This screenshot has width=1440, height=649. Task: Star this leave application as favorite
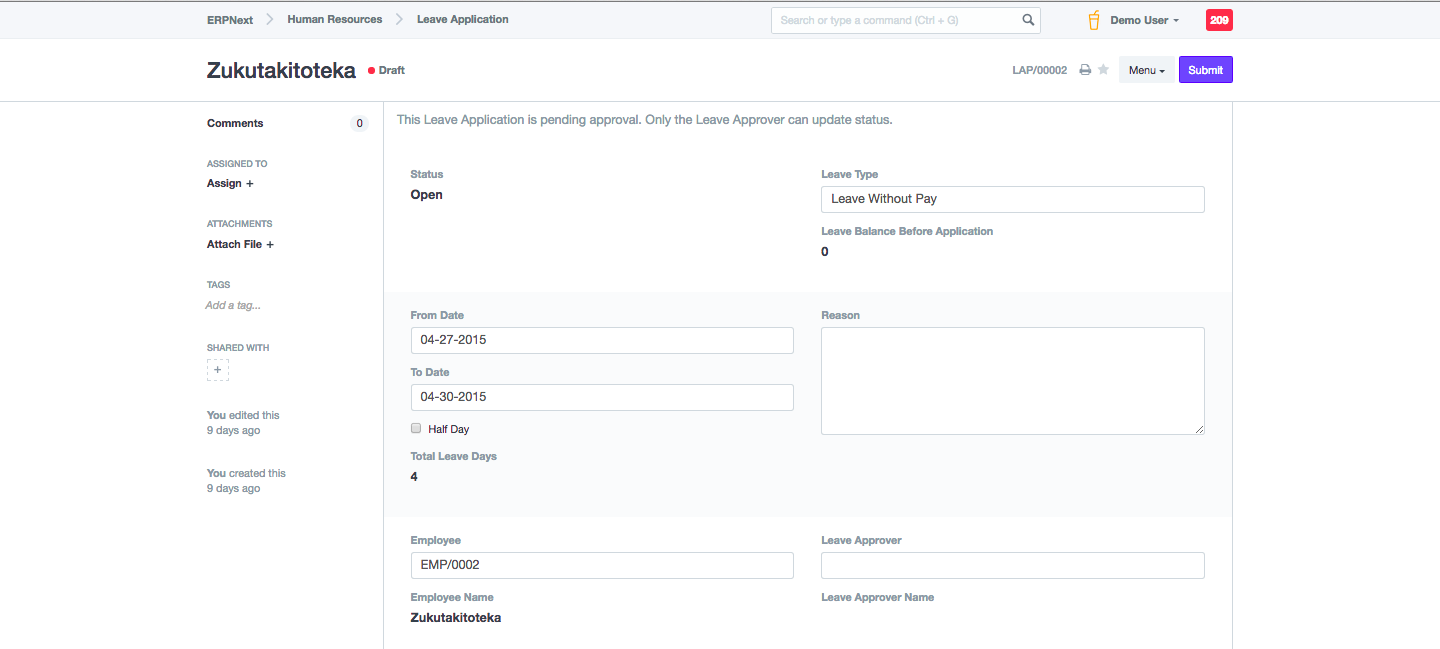pos(1103,70)
